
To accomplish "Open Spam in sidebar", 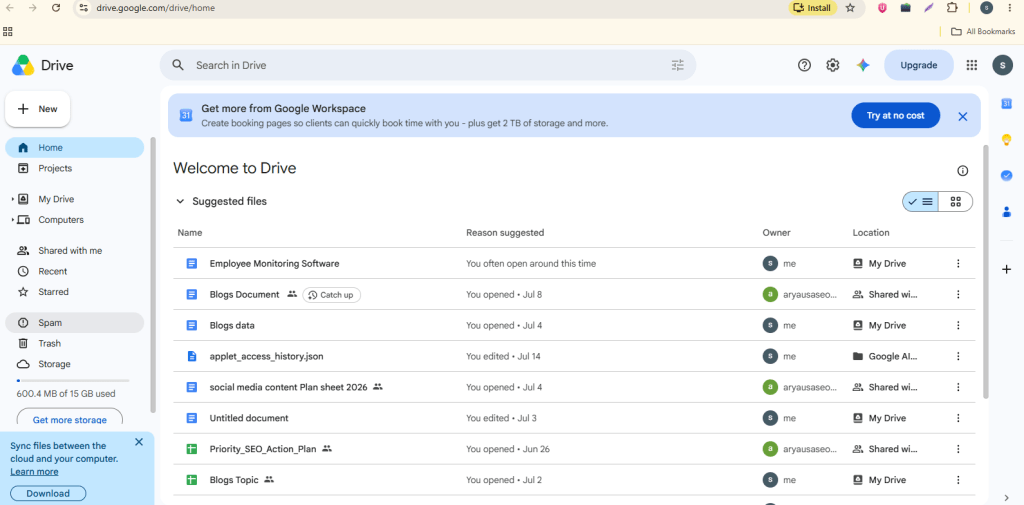I will [74, 323].
